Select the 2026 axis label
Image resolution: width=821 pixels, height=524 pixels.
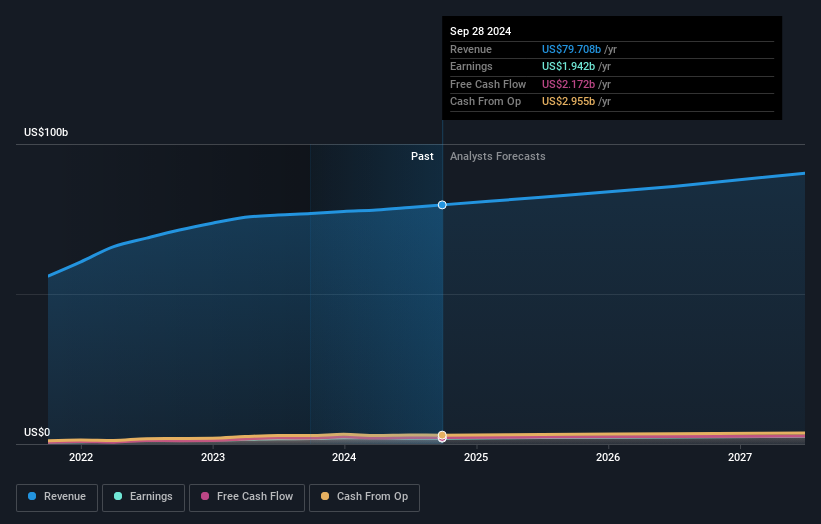[x=608, y=458]
